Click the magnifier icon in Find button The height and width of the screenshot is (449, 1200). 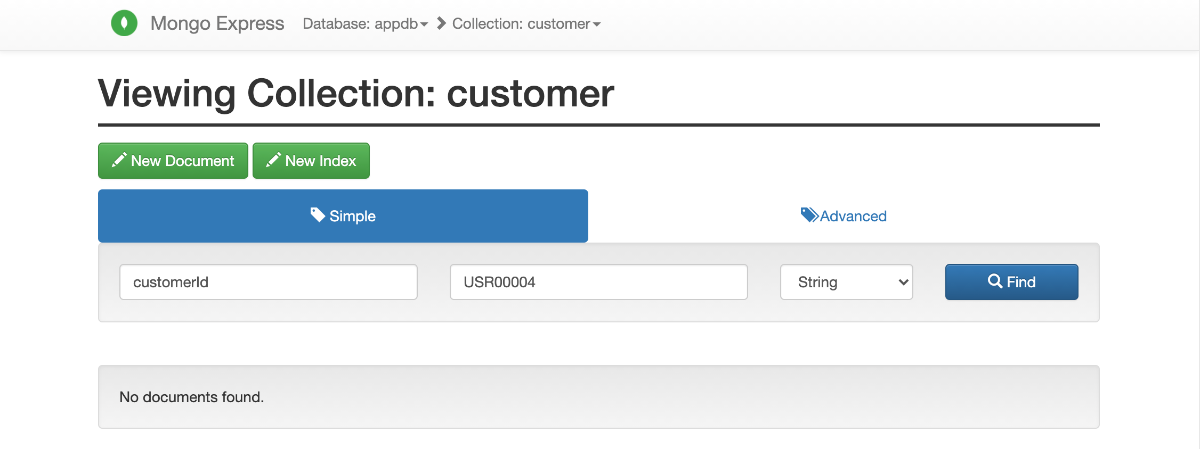tap(995, 282)
